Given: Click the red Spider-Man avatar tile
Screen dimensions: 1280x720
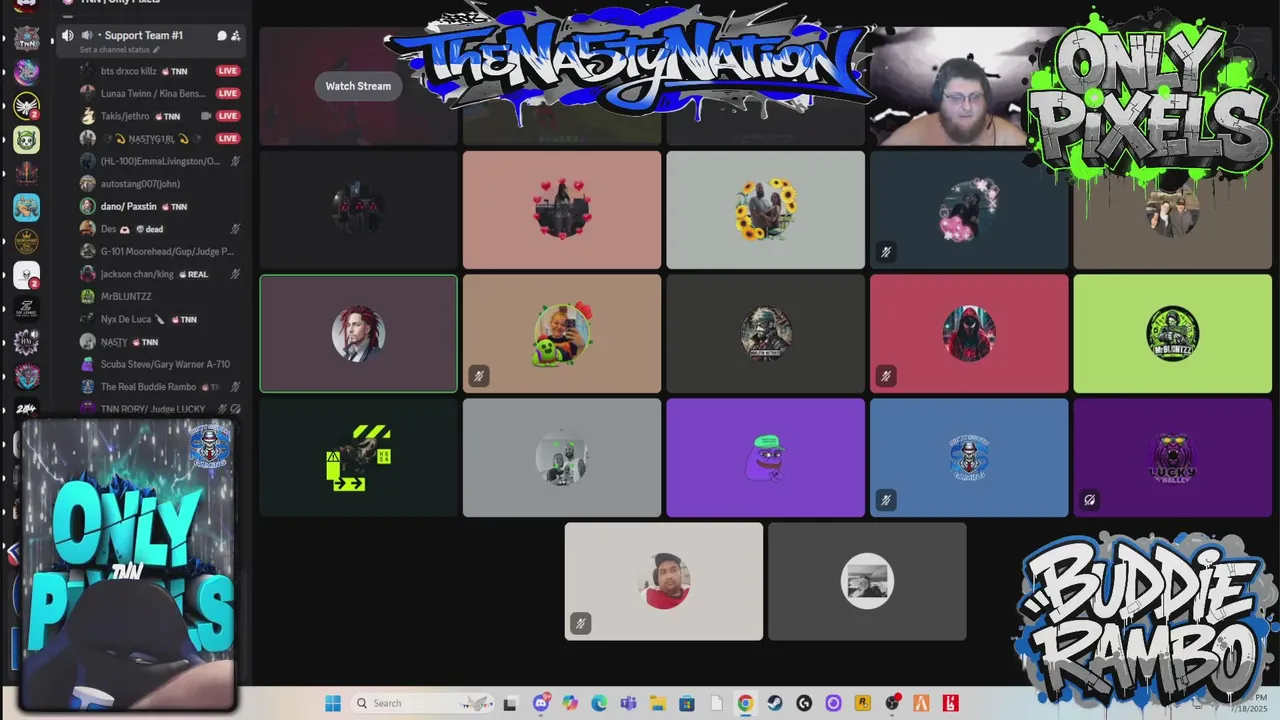Looking at the screenshot, I should click(x=969, y=334).
